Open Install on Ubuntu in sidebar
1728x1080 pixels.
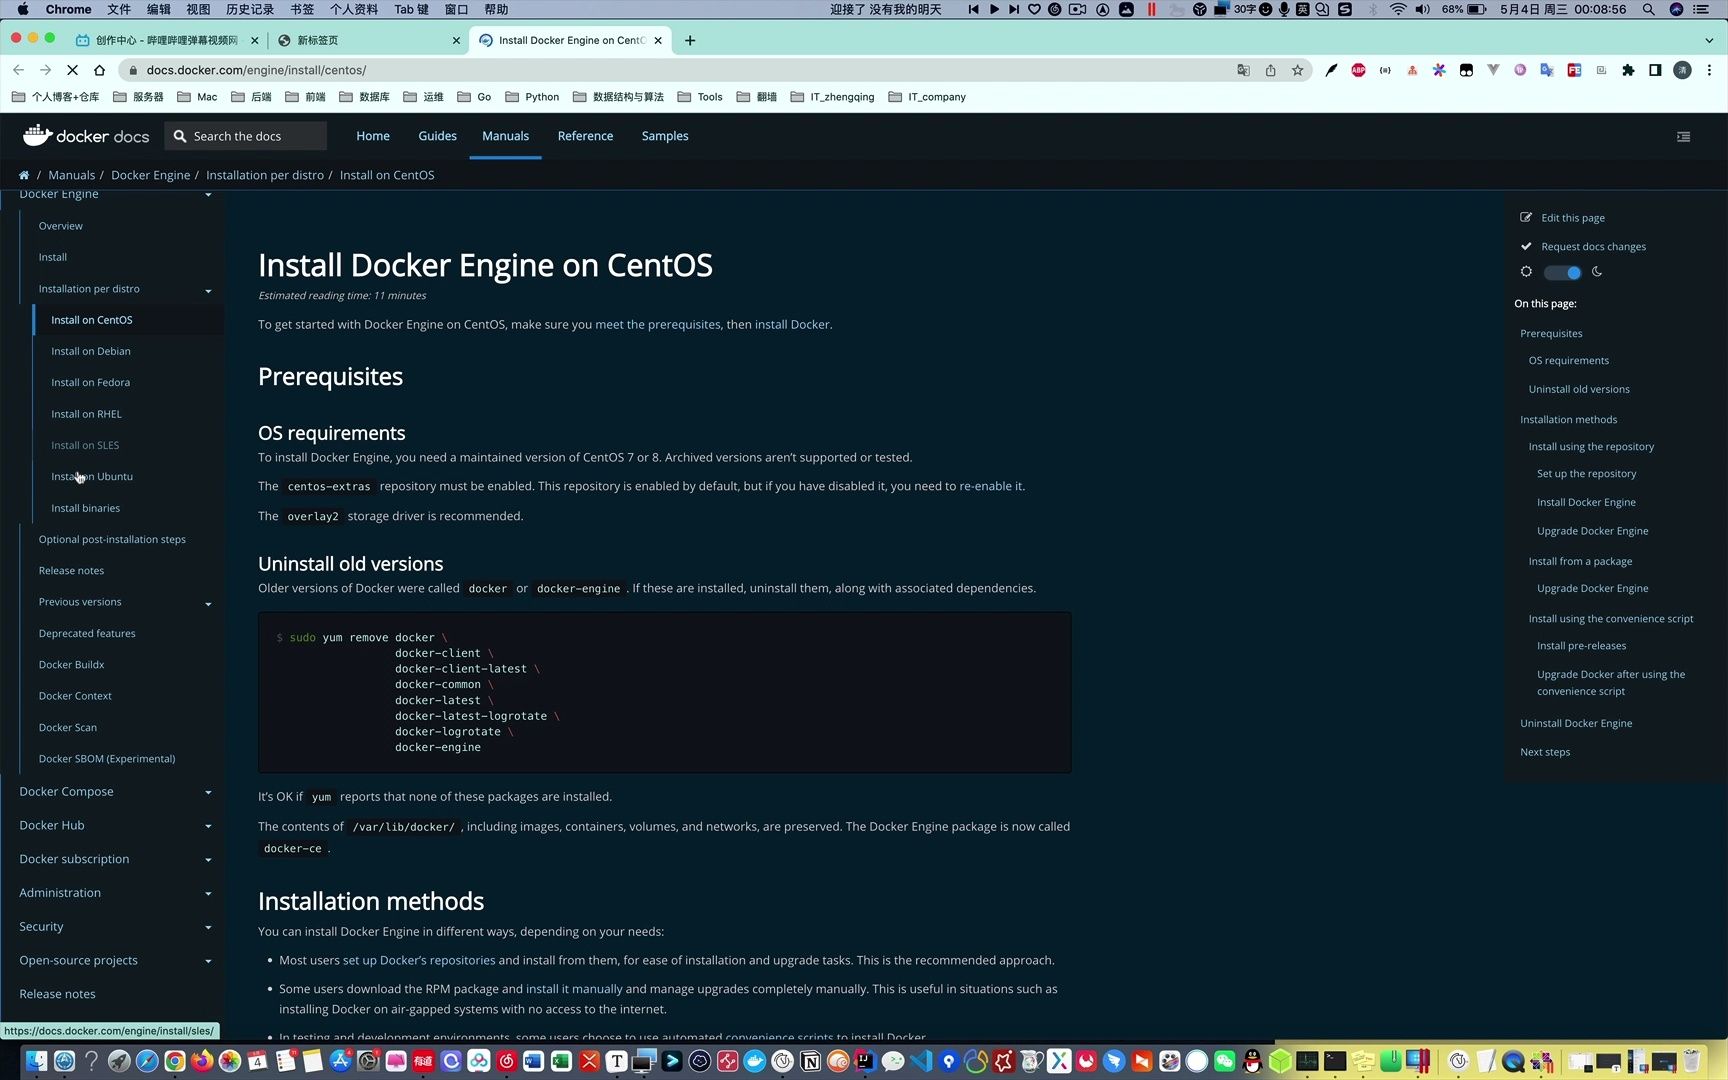coord(92,477)
